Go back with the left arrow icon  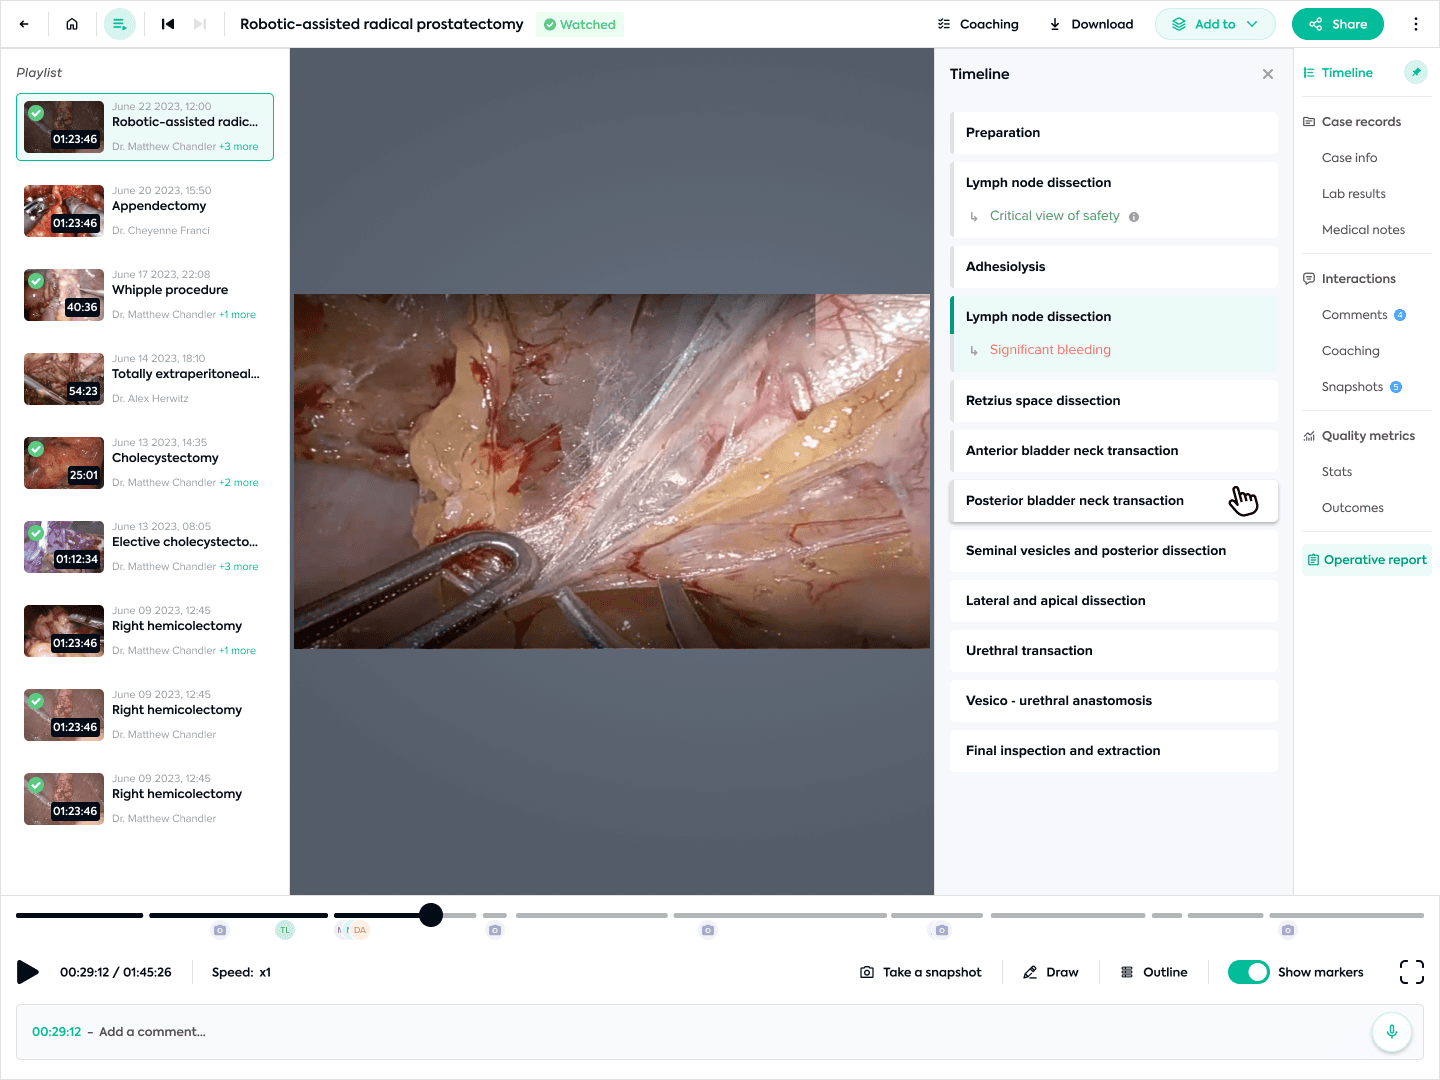[x=24, y=24]
